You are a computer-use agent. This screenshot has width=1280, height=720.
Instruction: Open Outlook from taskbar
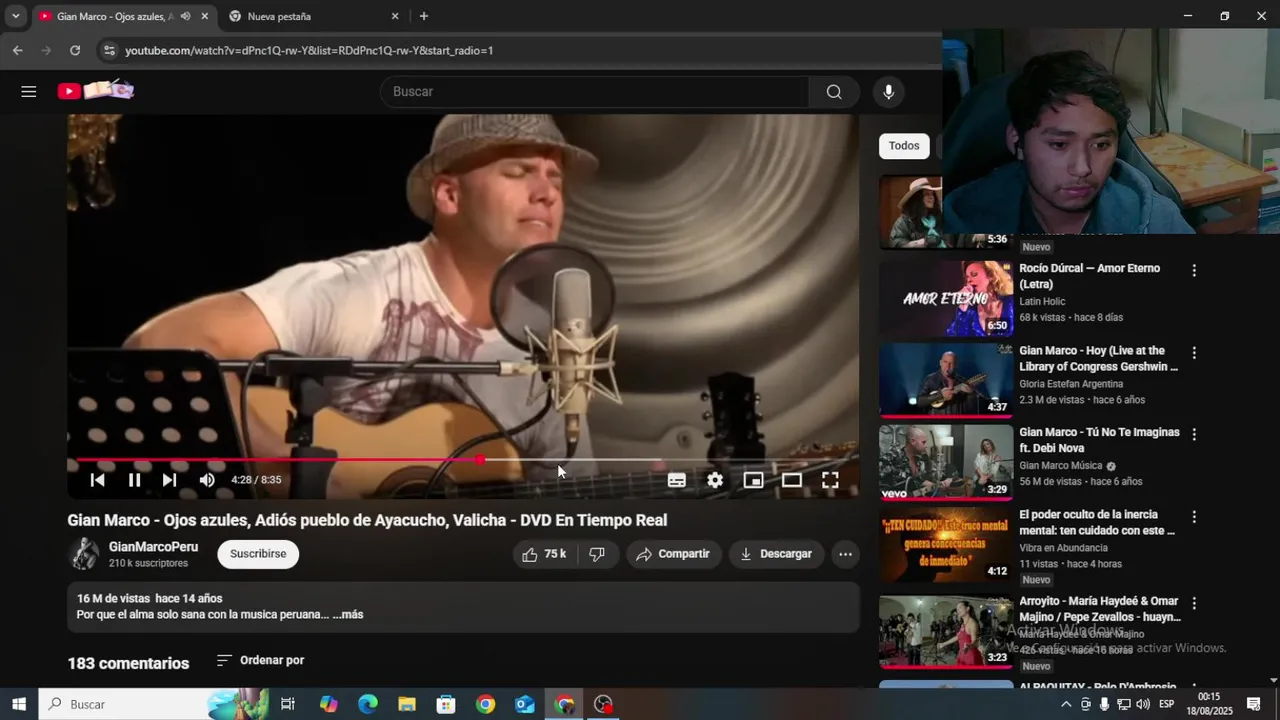(525, 704)
